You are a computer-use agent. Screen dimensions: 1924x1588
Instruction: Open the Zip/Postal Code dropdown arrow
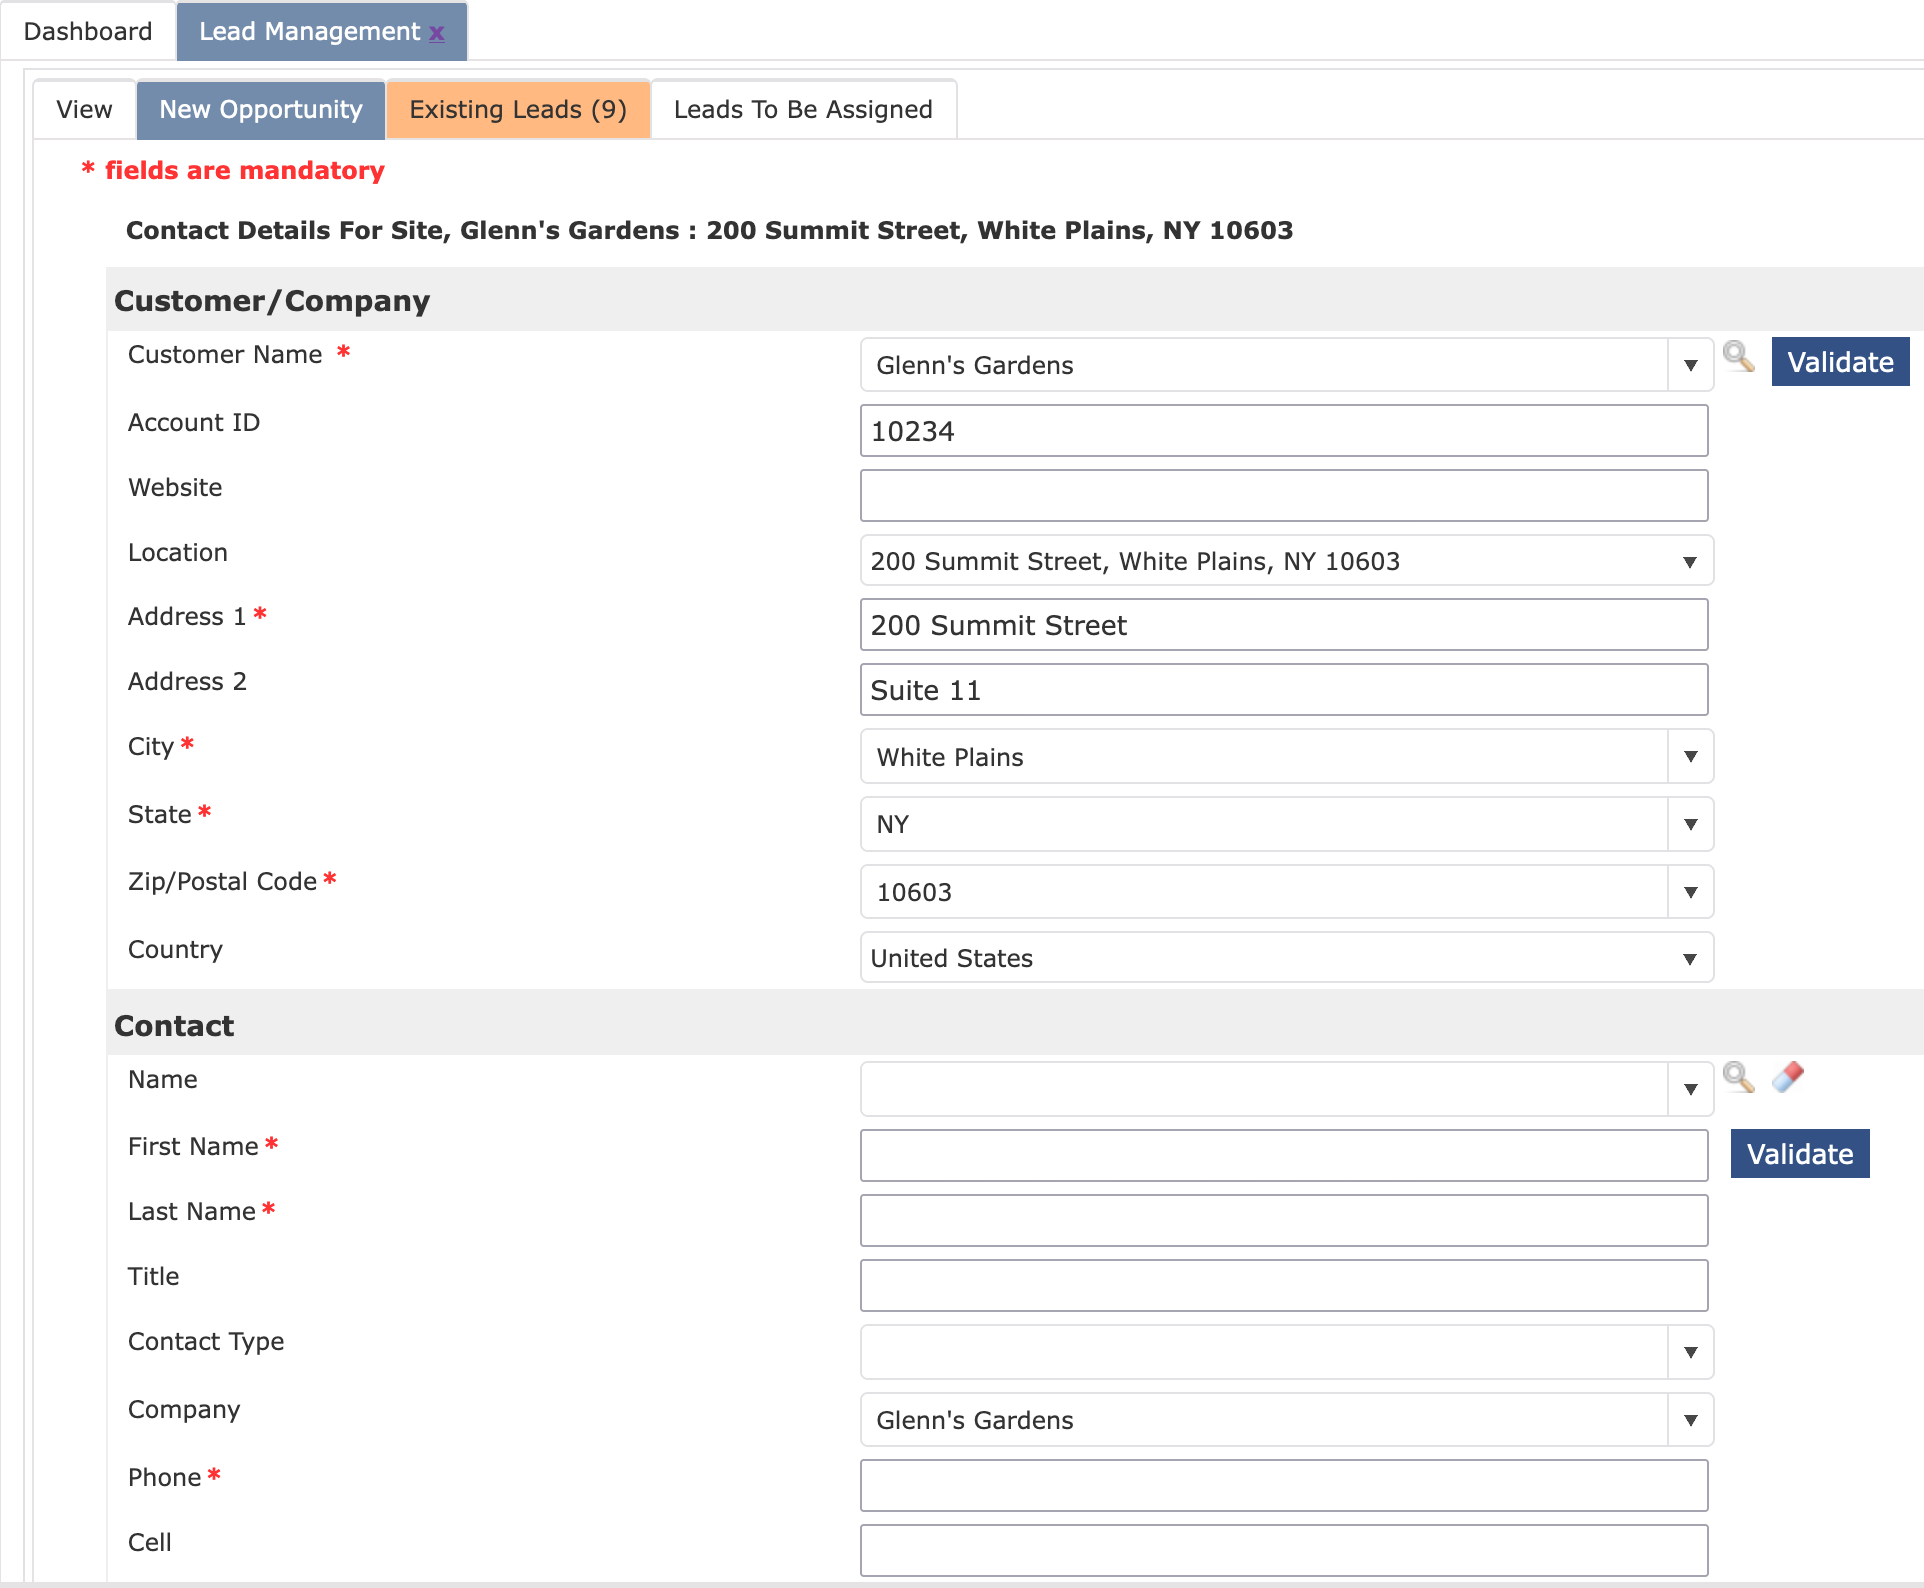(1690, 892)
